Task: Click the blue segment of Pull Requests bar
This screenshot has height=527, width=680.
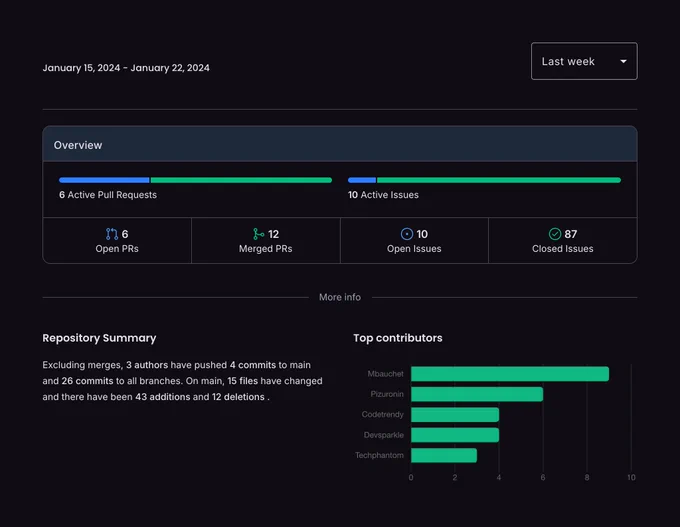Action: (104, 180)
